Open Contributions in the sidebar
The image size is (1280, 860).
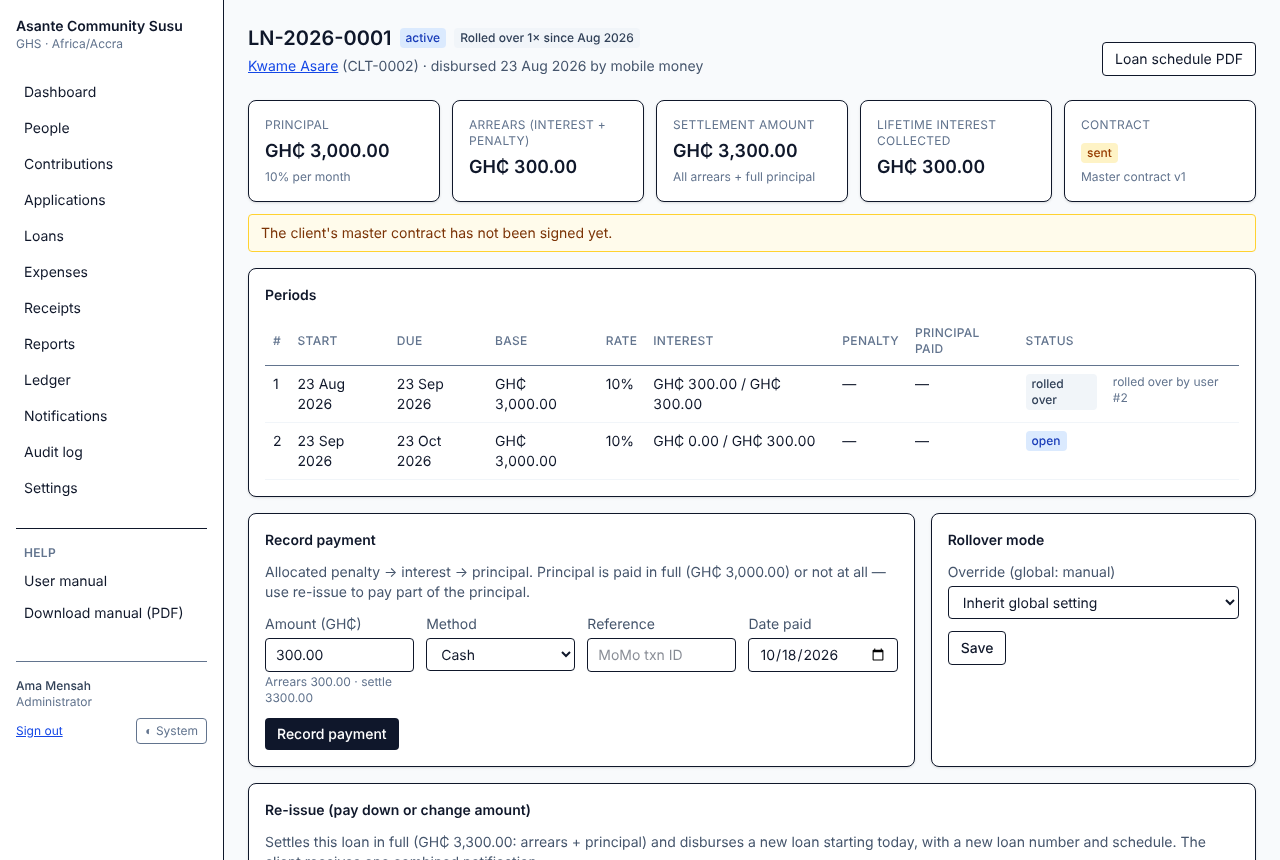point(68,164)
